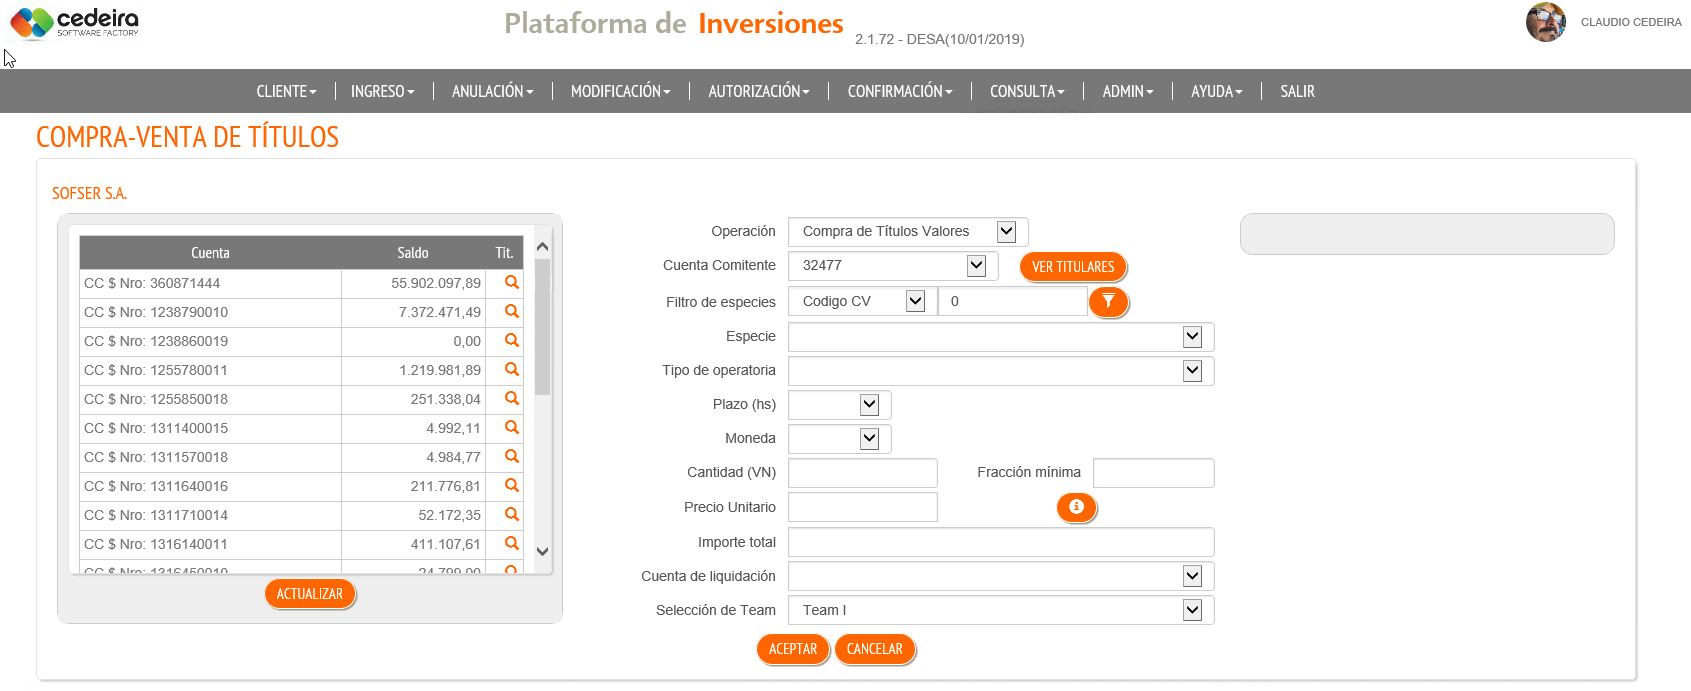Apply the species filter funnel button
1691x691 pixels.
tap(1108, 301)
